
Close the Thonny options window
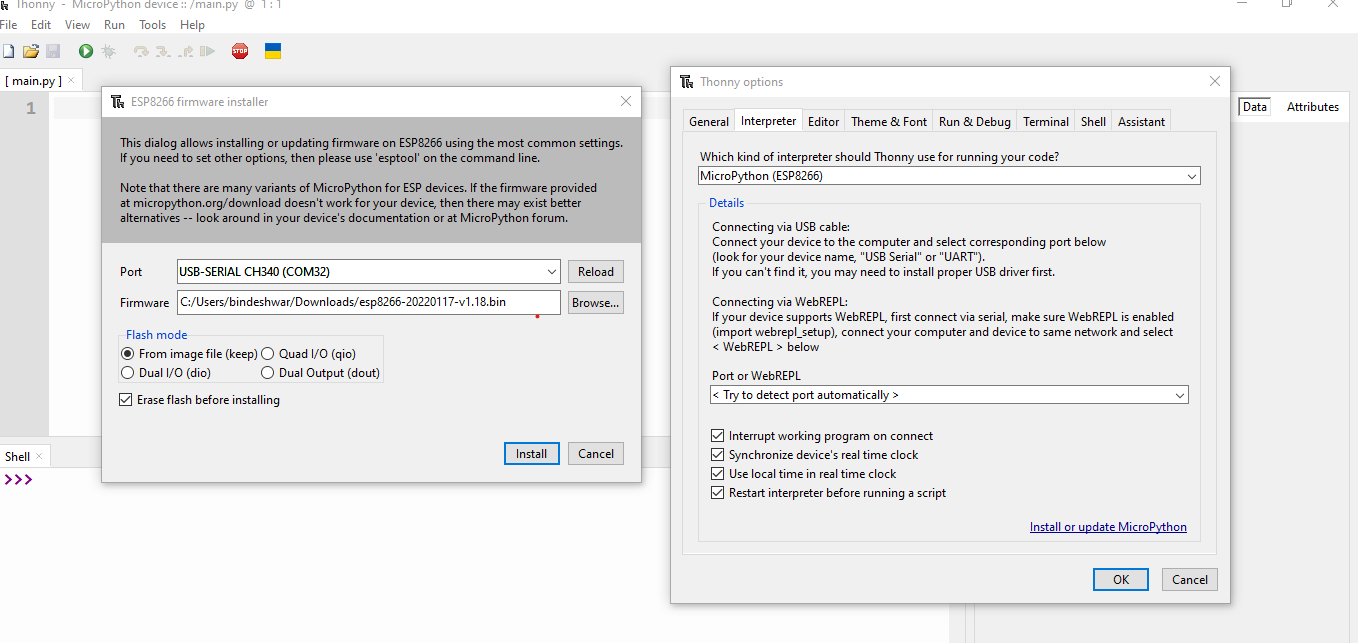pyautogui.click(x=1215, y=81)
